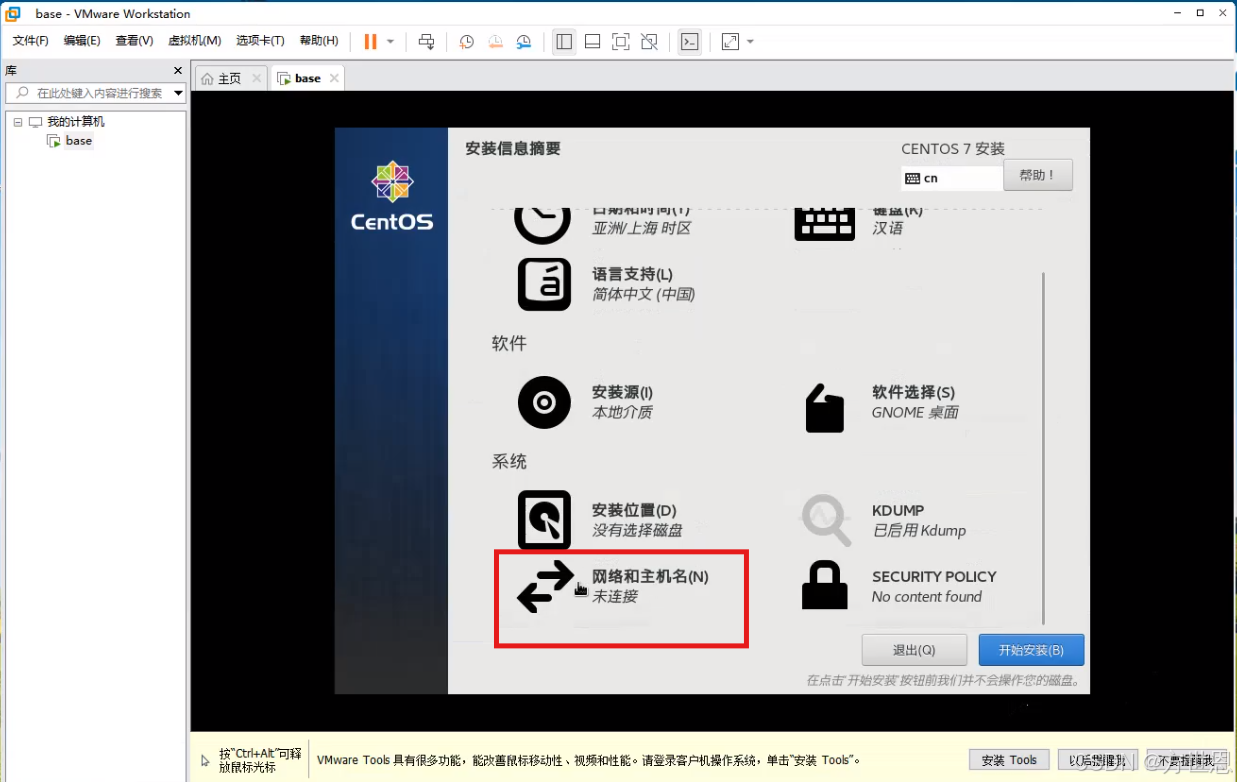Open 语言支持(L) language icon
1237x782 pixels.
[x=544, y=284]
